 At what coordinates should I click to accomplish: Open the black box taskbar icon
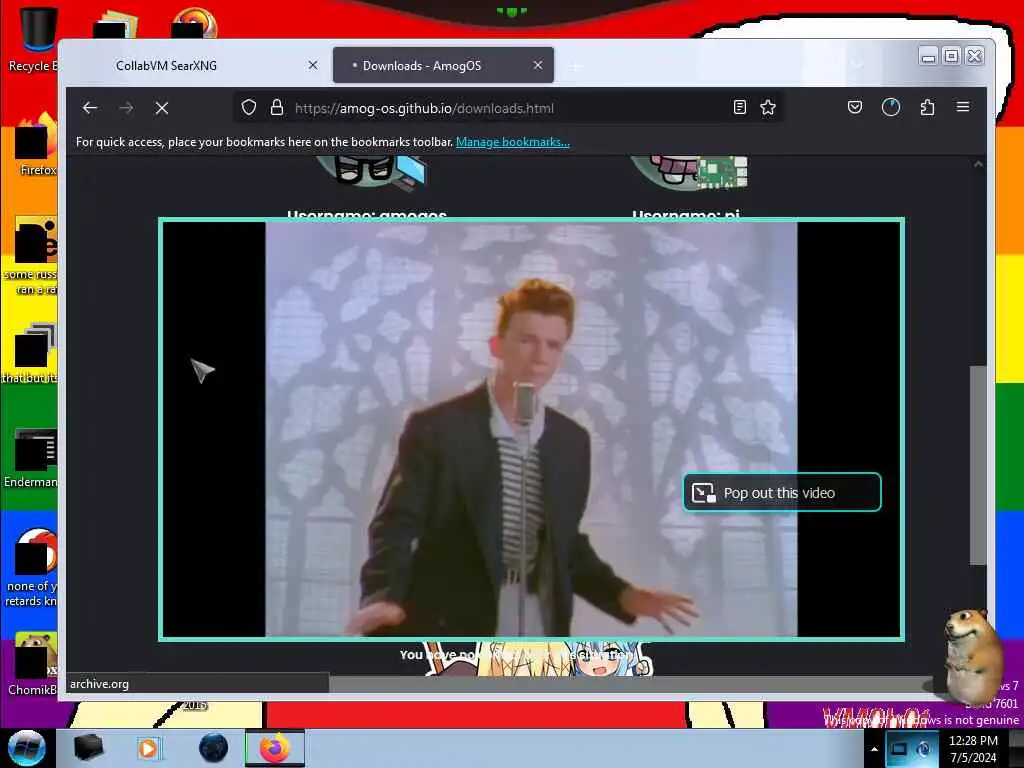(x=88, y=748)
